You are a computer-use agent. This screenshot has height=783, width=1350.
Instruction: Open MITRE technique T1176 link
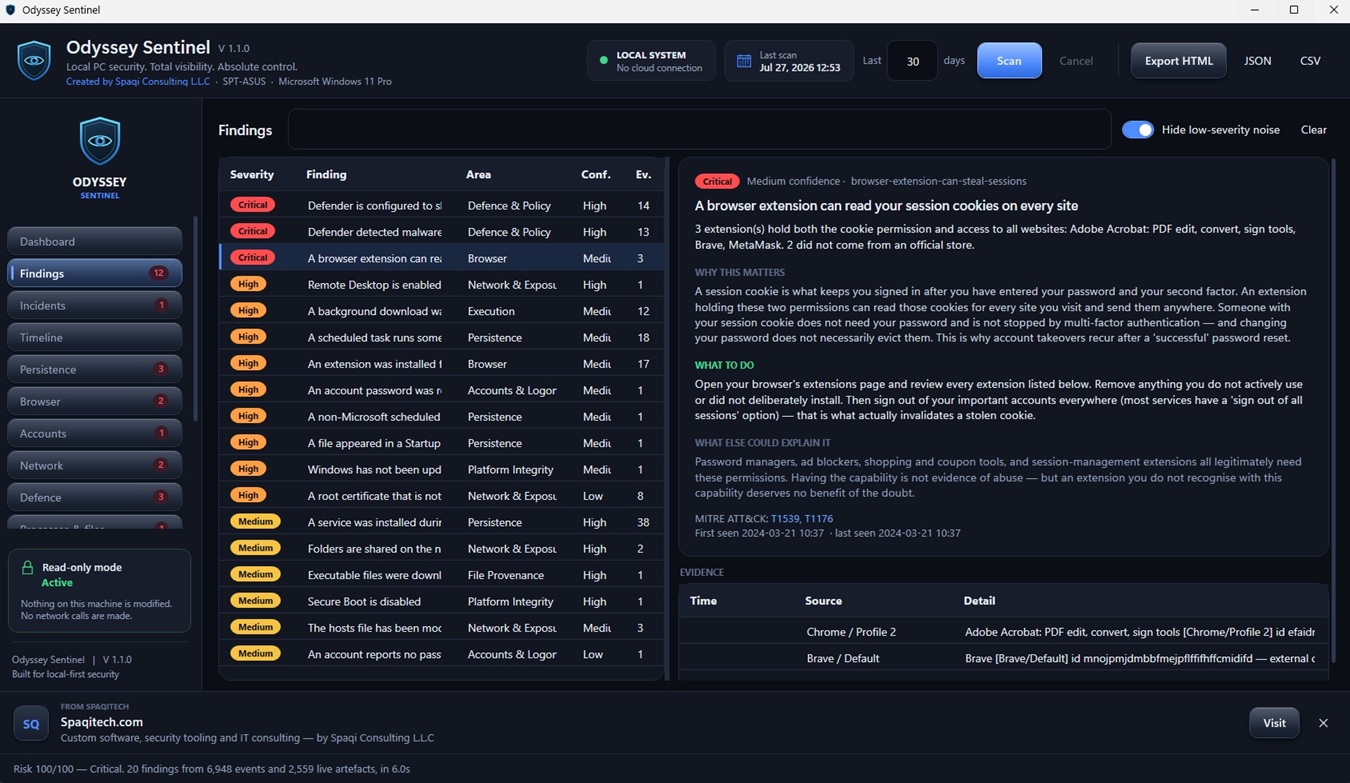click(819, 519)
